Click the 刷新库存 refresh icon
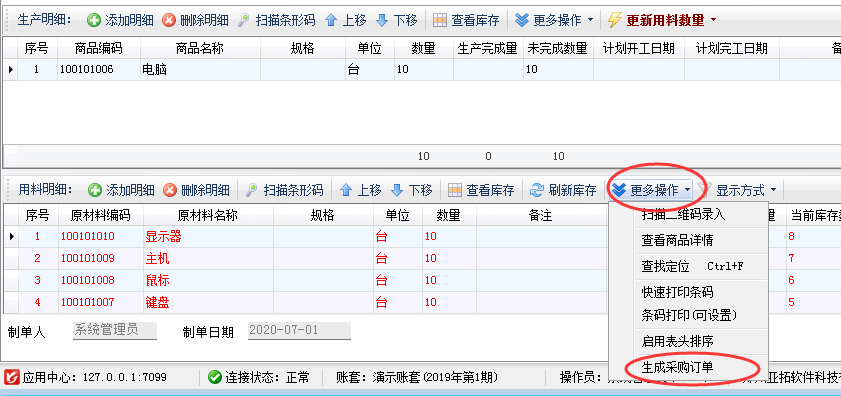Viewport: 841px width, 396px height. coord(537,190)
